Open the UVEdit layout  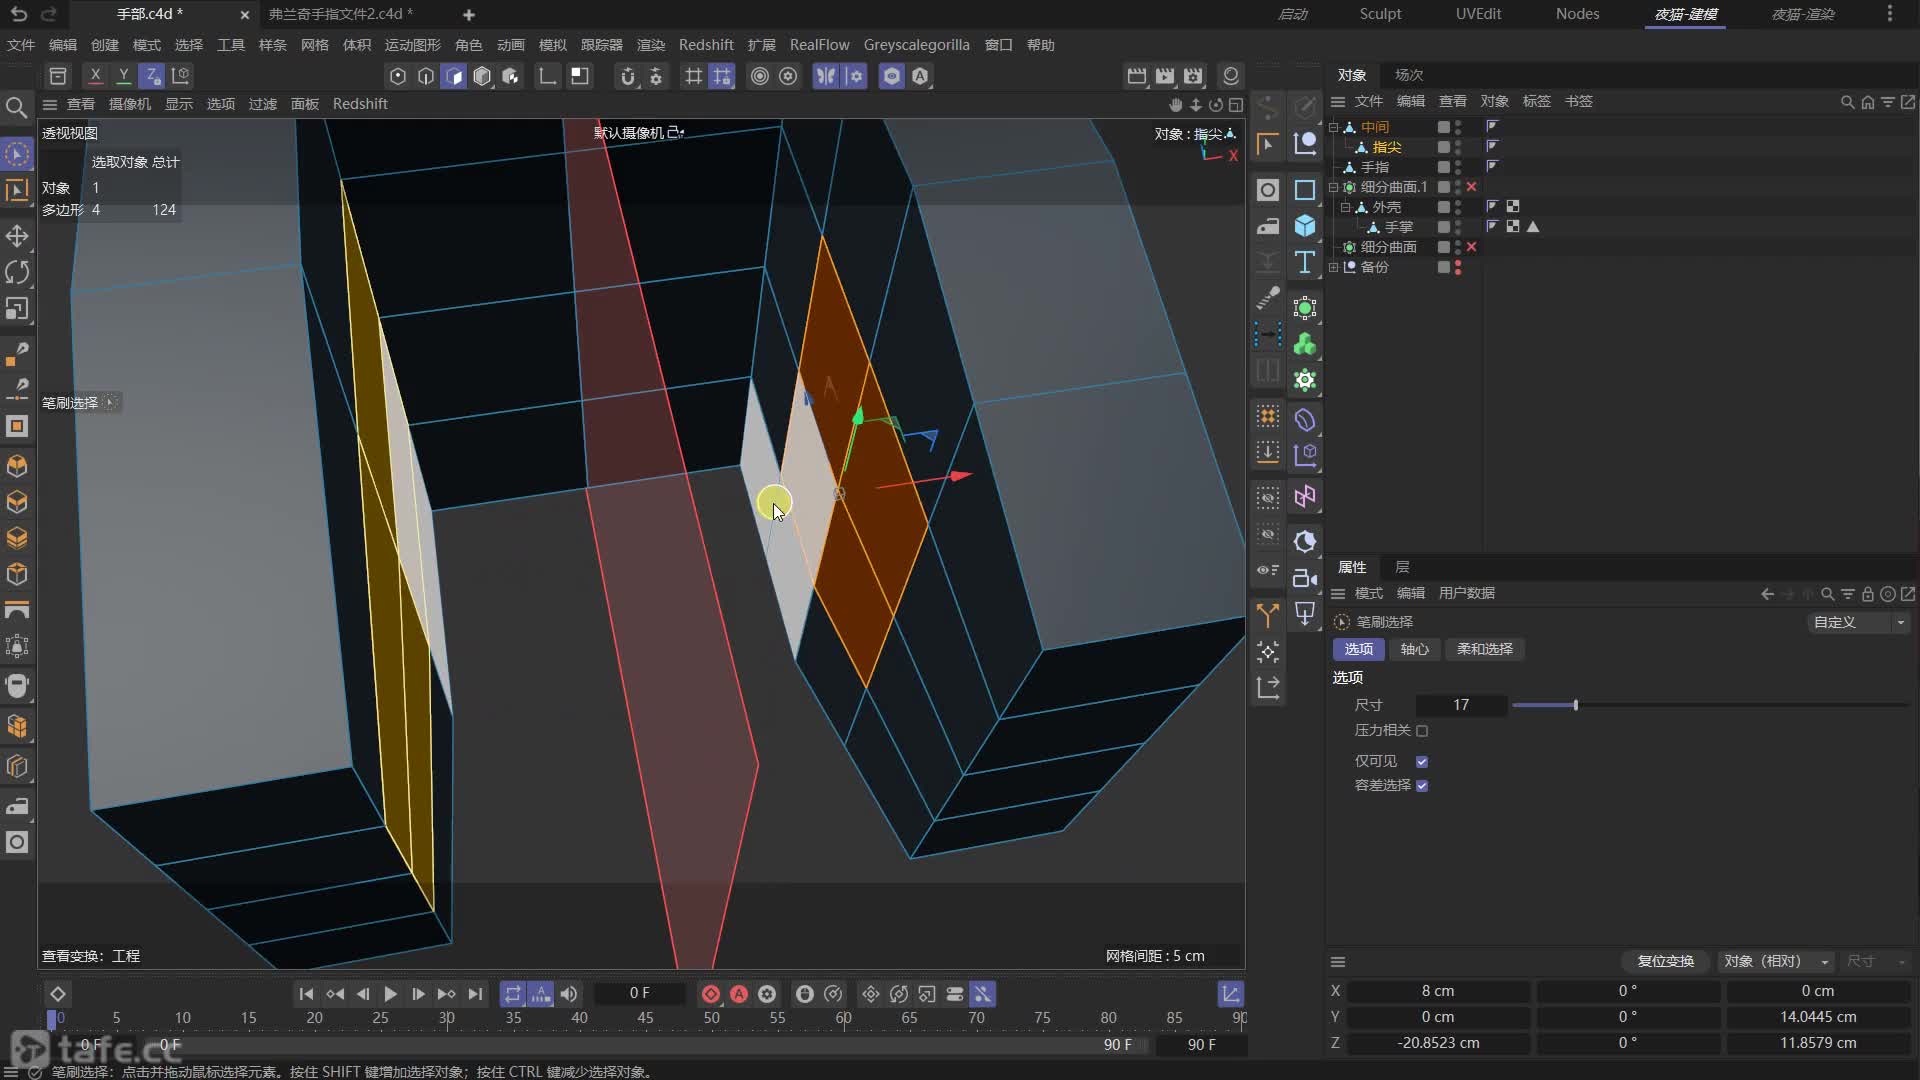(x=1478, y=14)
